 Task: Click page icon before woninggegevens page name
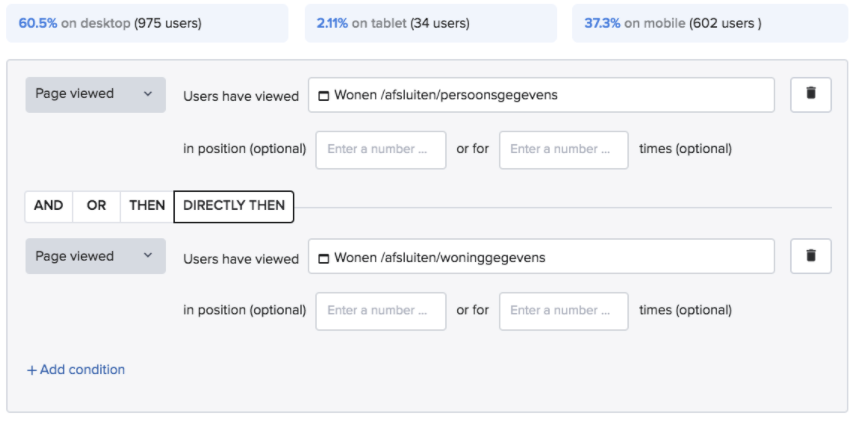coord(323,258)
